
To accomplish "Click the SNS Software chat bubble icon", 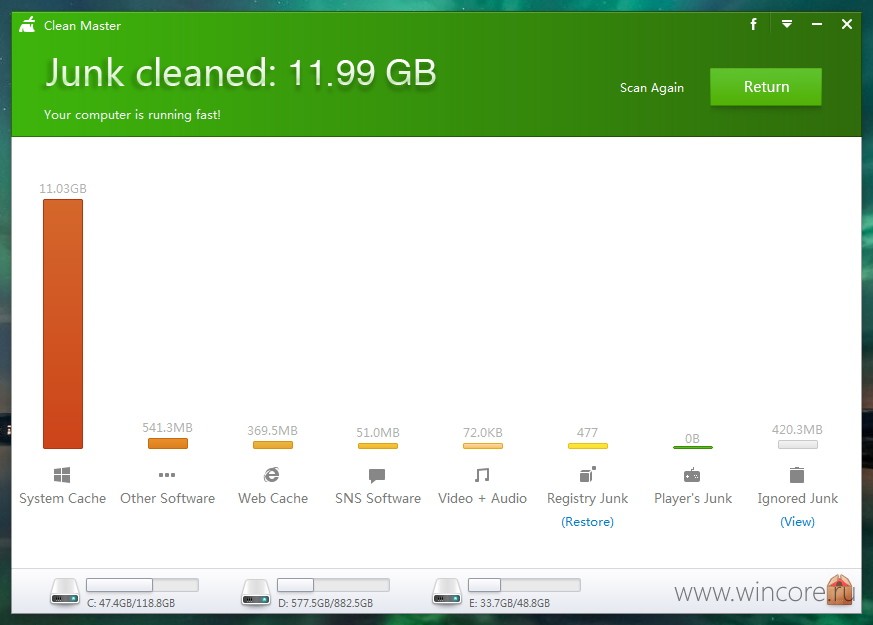I will click(377, 475).
